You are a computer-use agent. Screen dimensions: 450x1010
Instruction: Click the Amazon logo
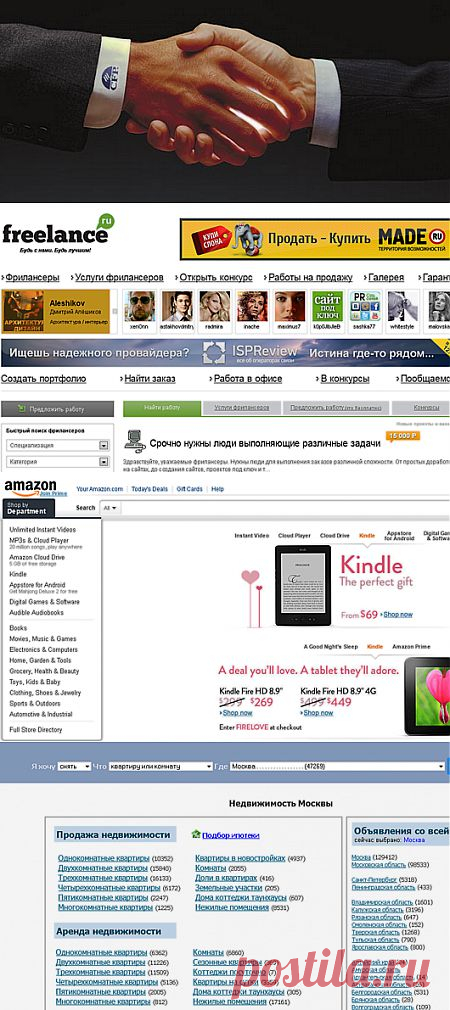31,488
